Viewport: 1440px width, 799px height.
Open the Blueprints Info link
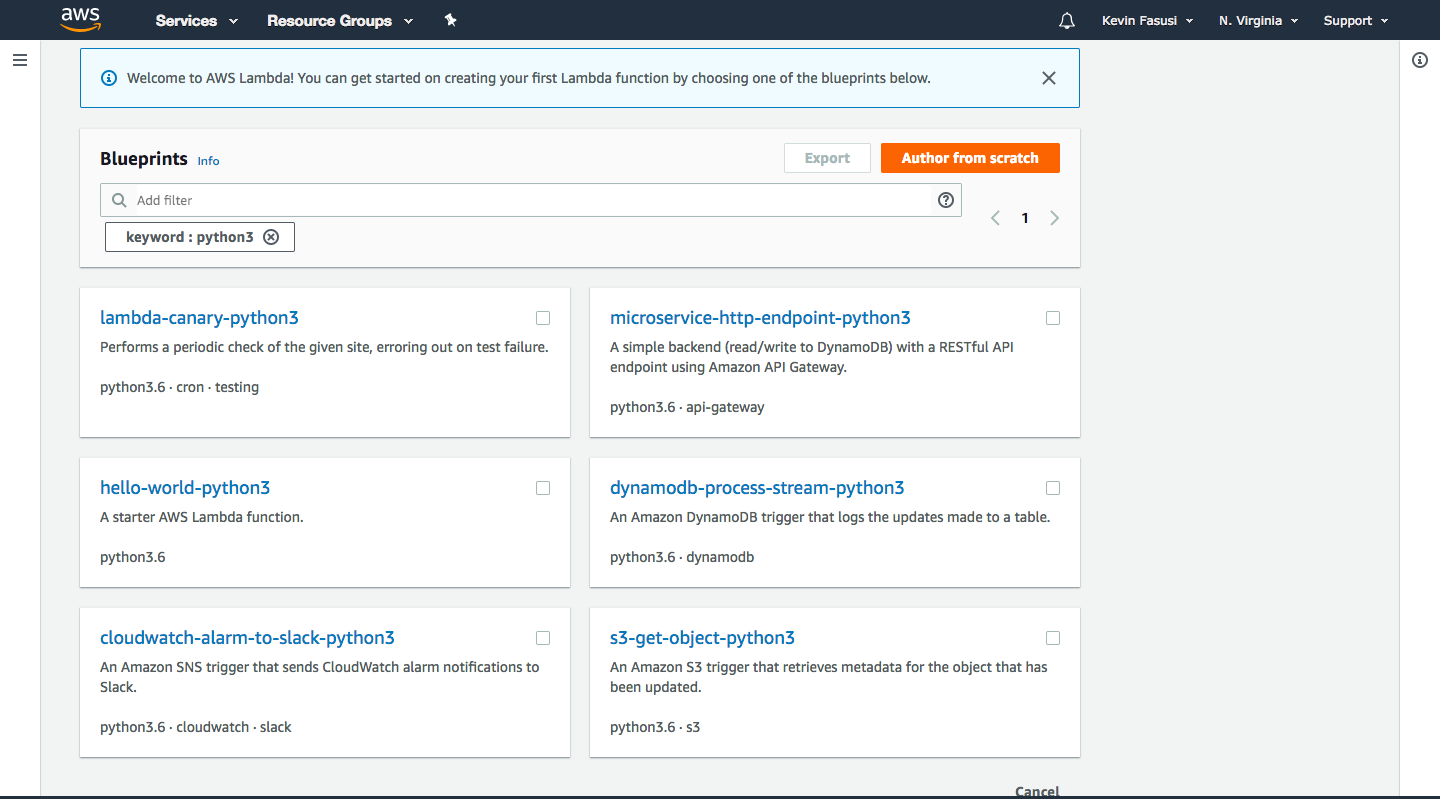208,161
